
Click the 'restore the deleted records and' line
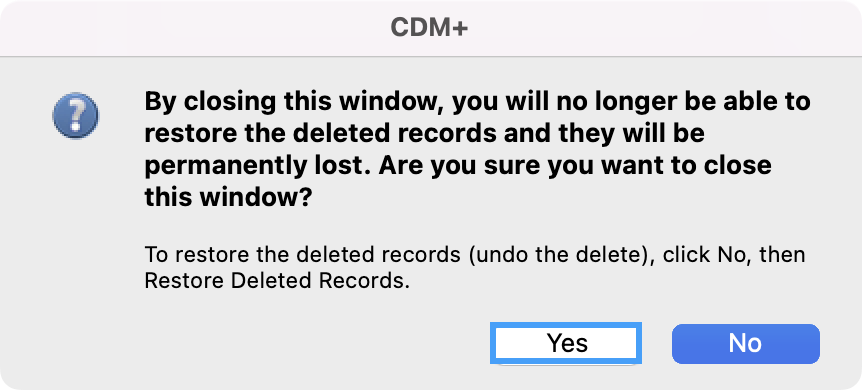424,134
